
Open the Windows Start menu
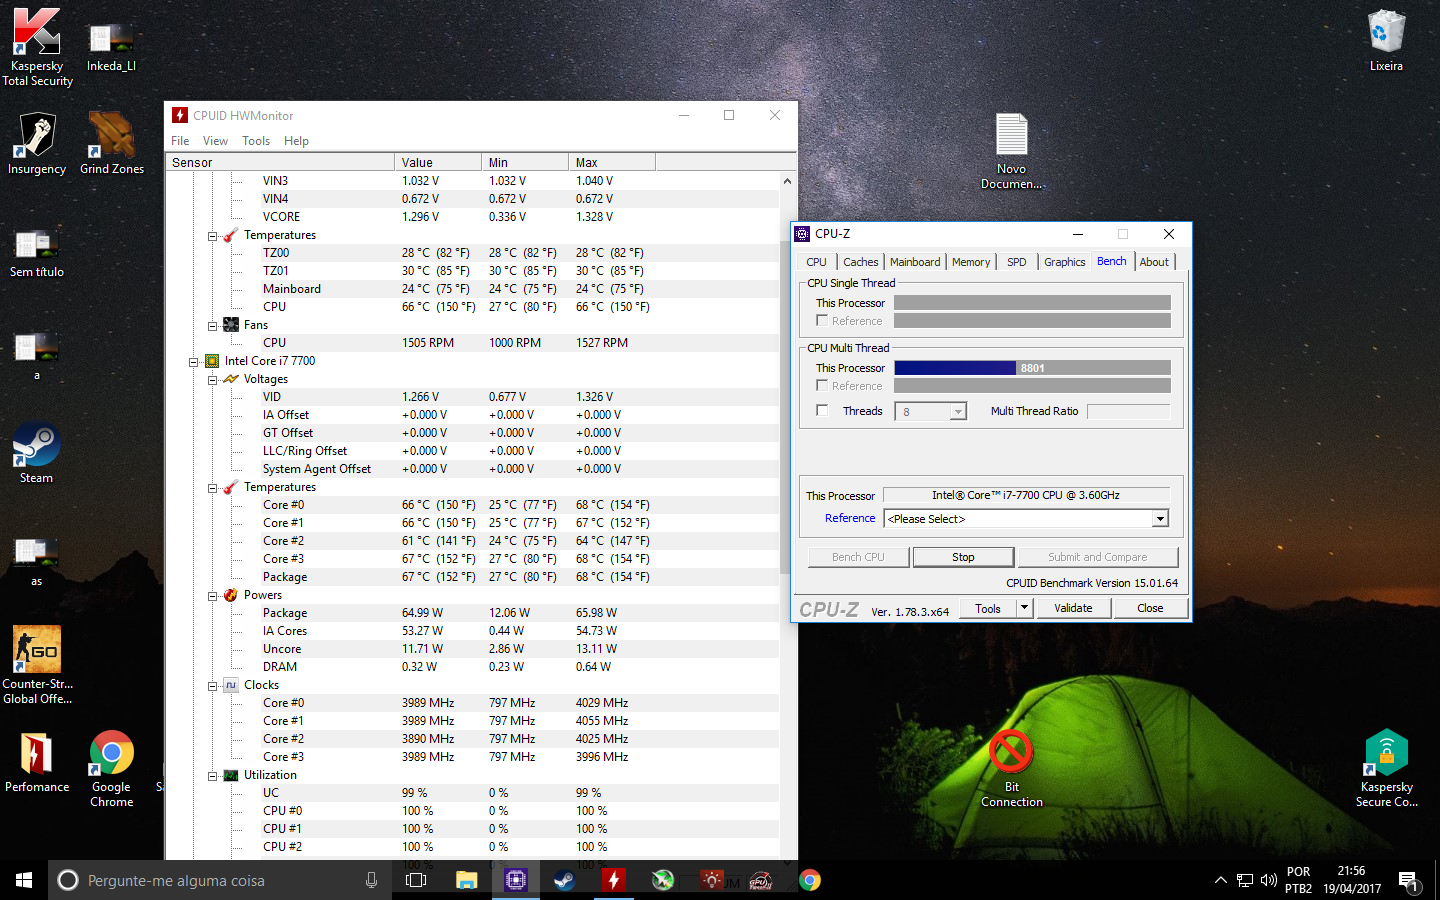[x=24, y=880]
